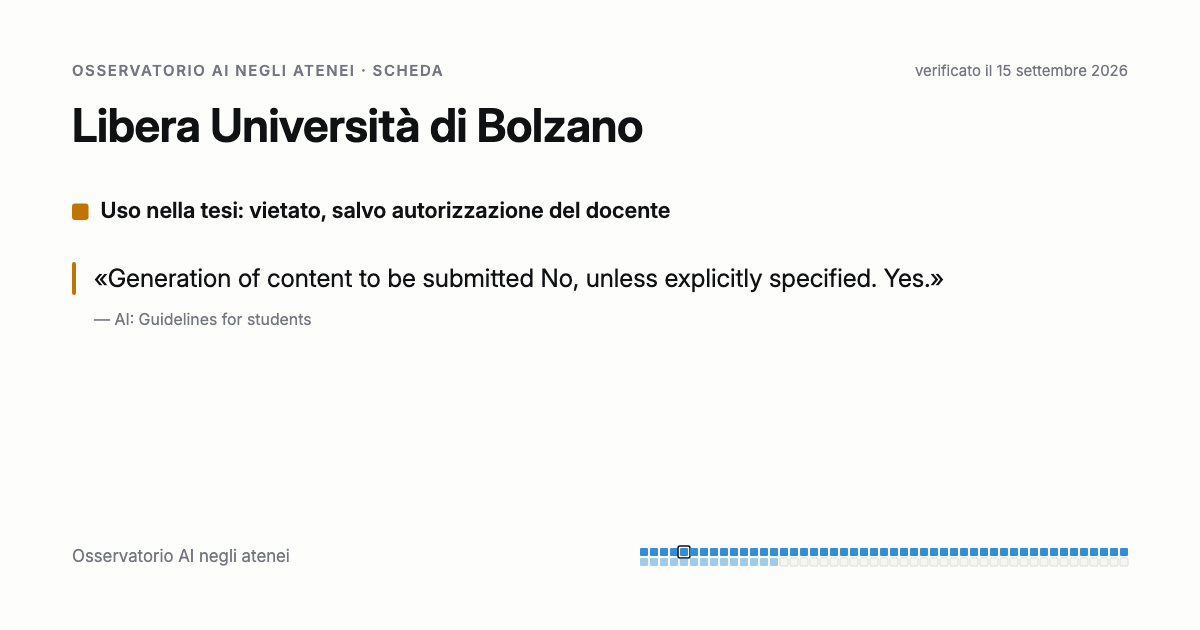Click first dark blue square in top row
The width and height of the screenshot is (1200, 630).
click(644, 552)
